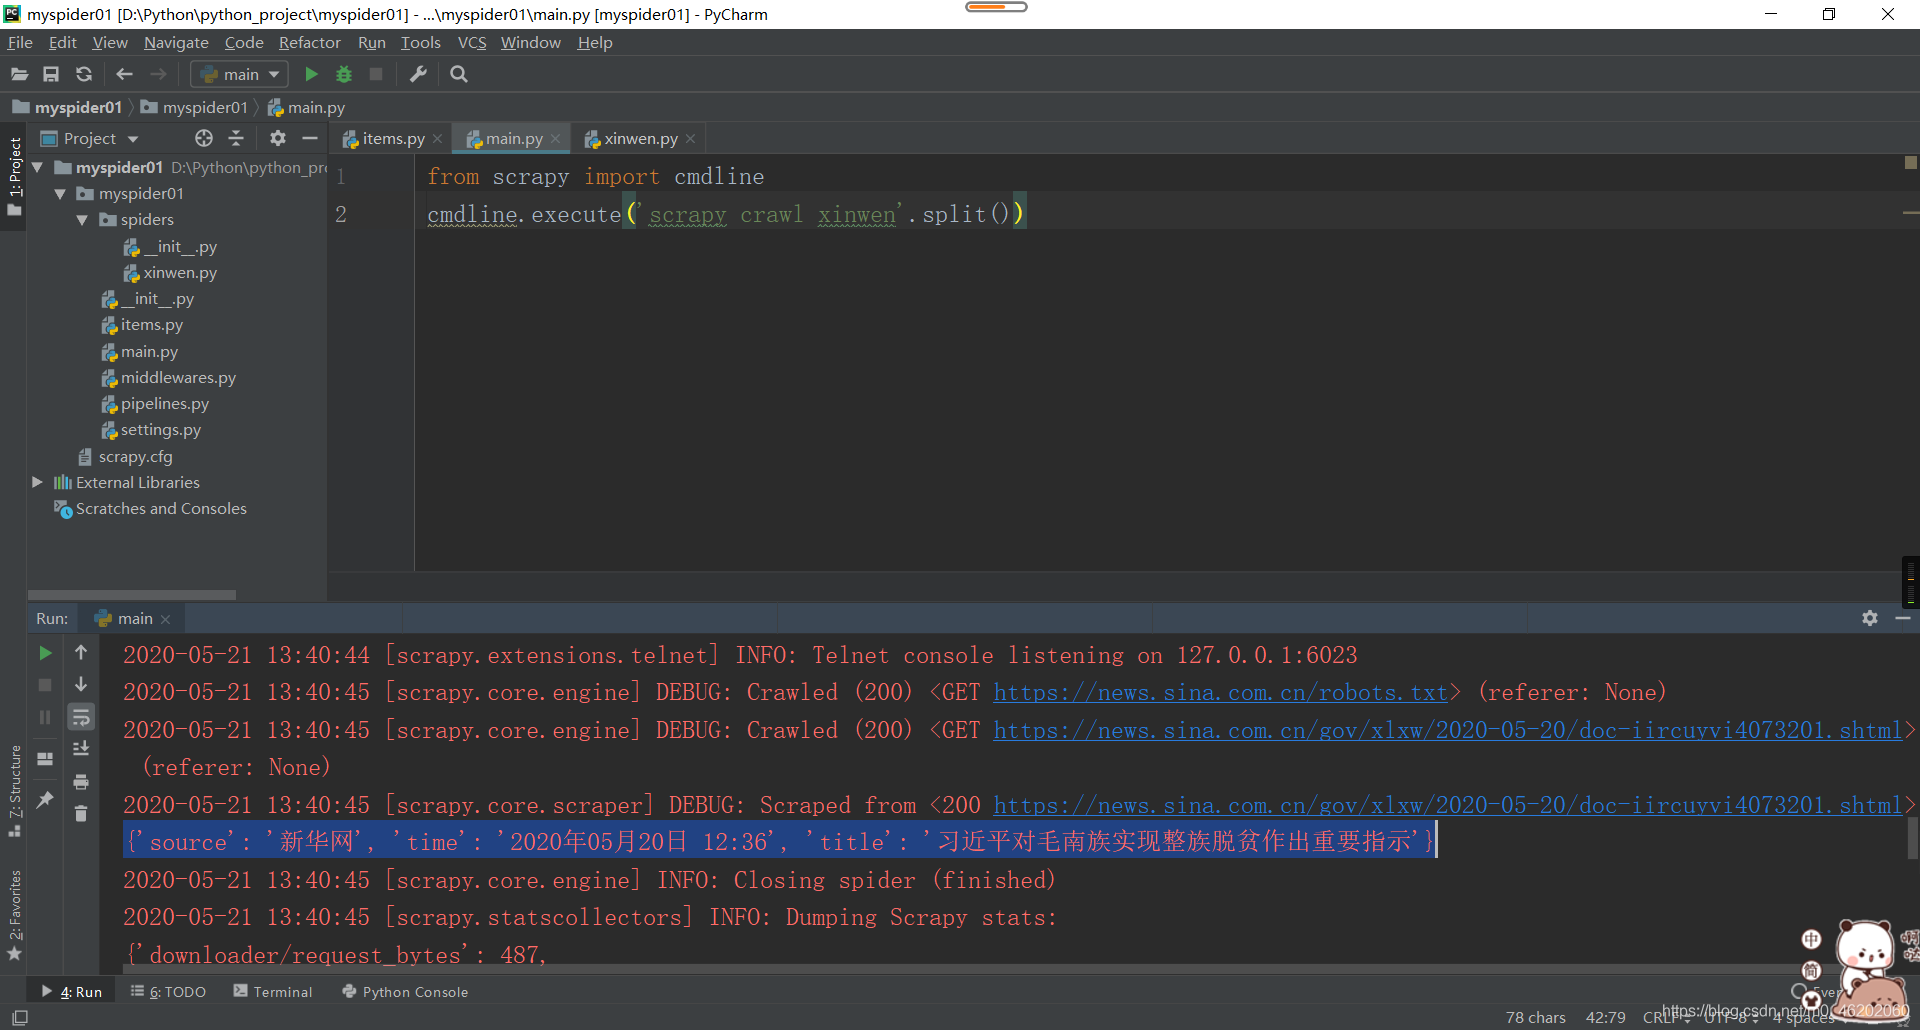Click the Up the stack trace arrow
Viewport: 1920px width, 1030px height.
81,652
